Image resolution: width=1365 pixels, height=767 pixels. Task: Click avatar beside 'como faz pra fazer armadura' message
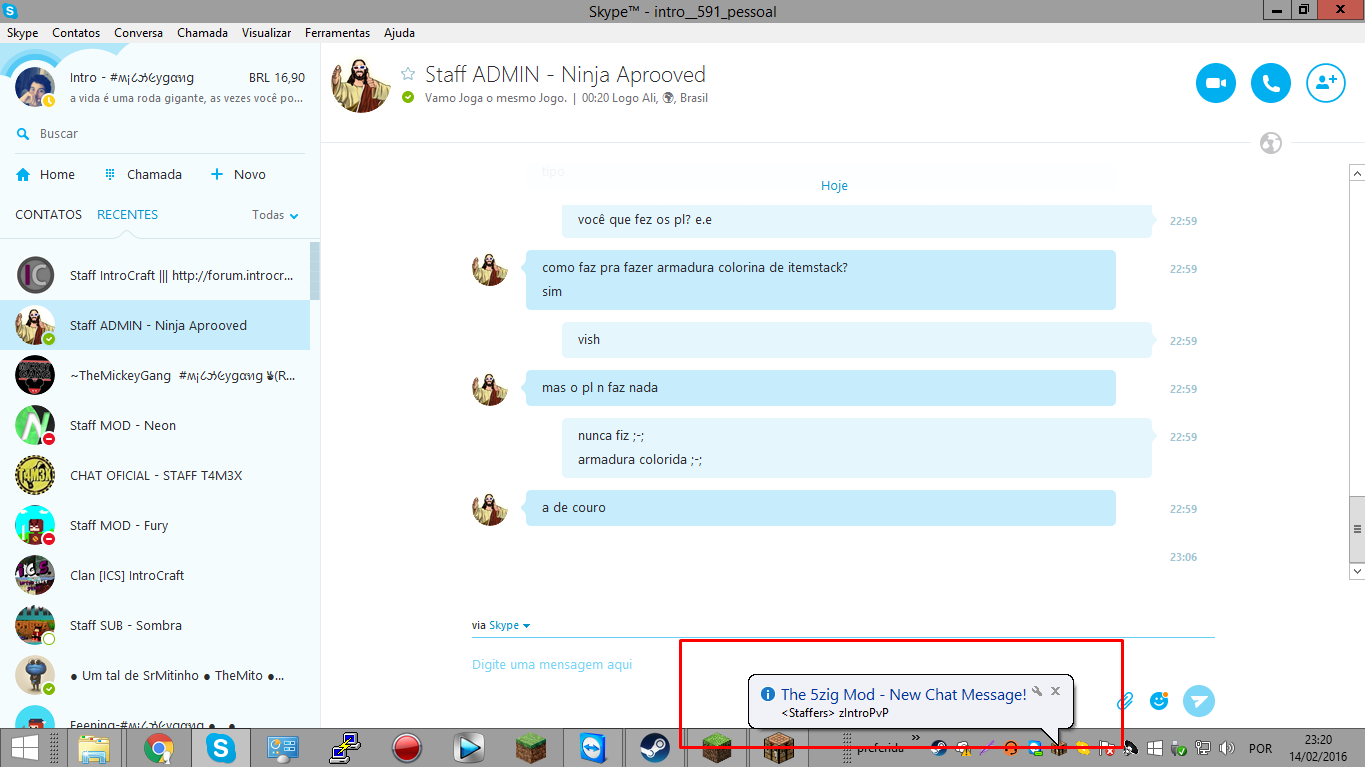click(x=490, y=269)
